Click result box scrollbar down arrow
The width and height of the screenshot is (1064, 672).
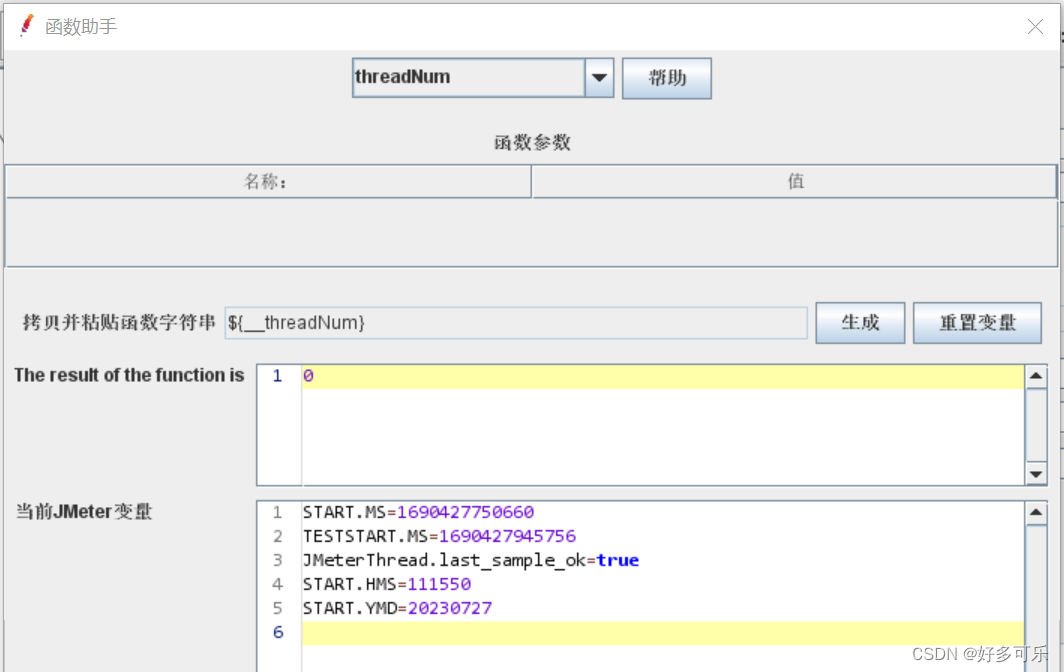pos(1036,474)
